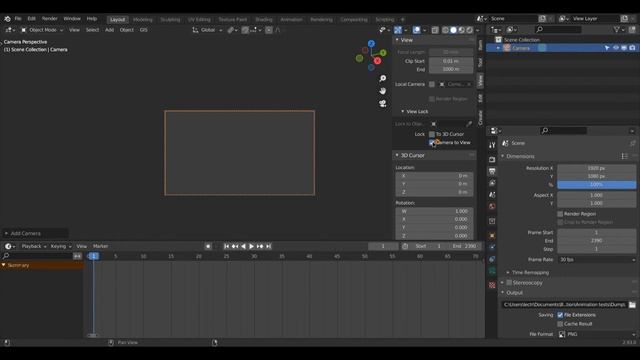Open the Object Mode dropdown
This screenshot has width=640, height=360.
42,30
